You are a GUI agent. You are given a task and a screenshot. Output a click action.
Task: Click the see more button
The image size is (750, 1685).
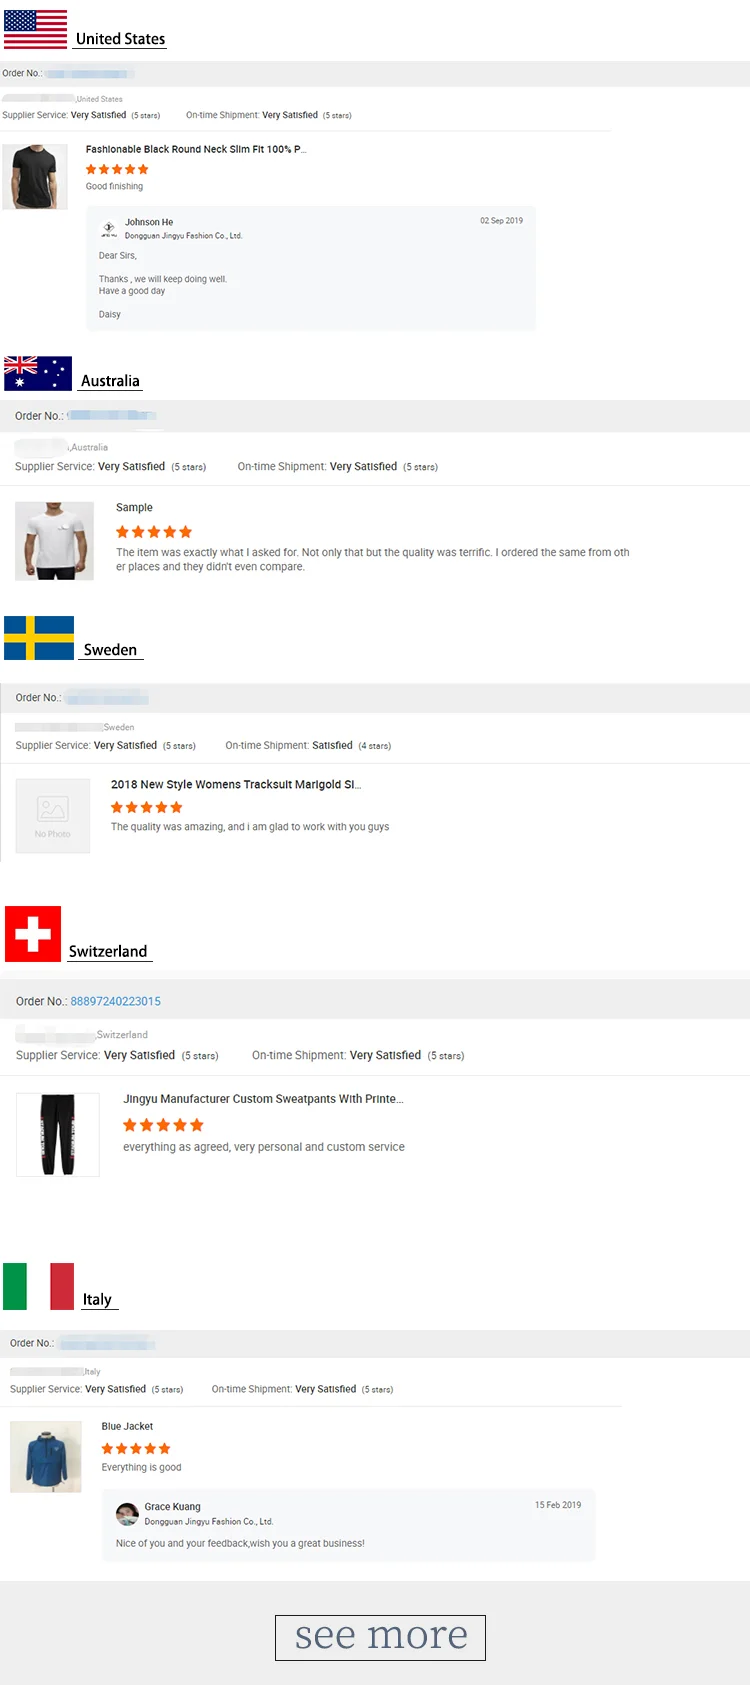click(380, 1637)
